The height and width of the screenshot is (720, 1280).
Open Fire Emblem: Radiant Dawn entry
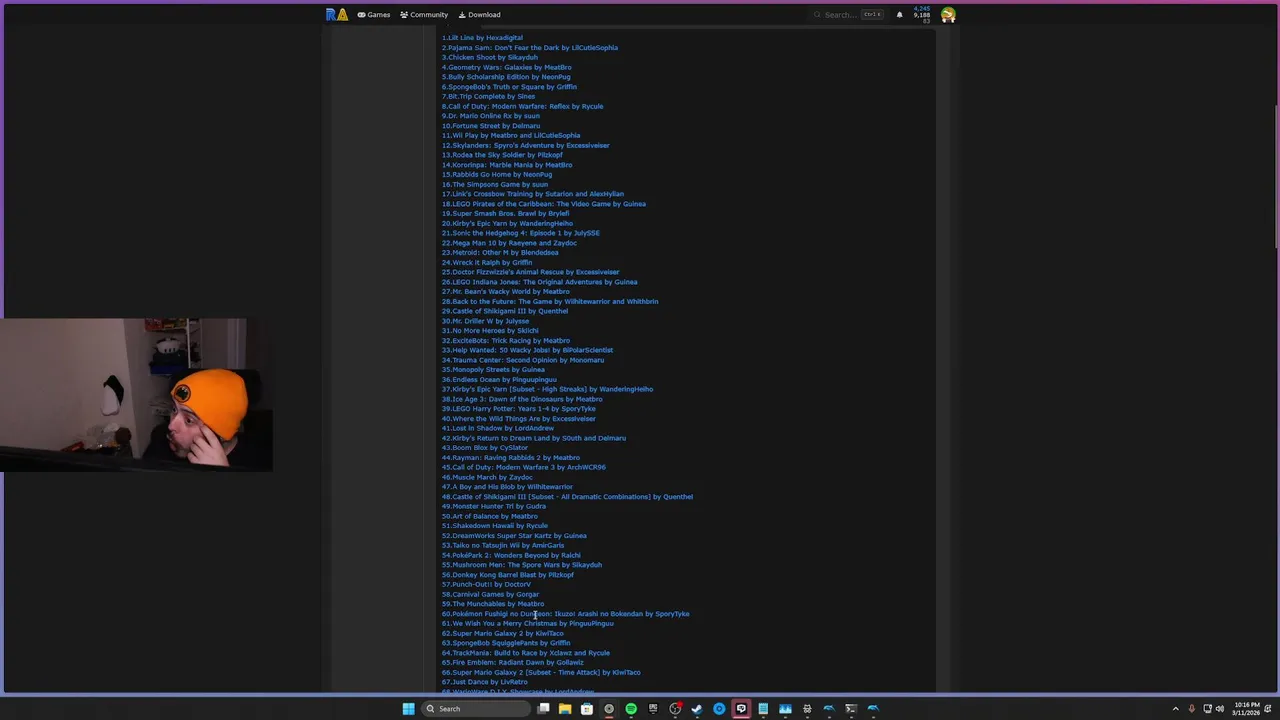(x=513, y=662)
